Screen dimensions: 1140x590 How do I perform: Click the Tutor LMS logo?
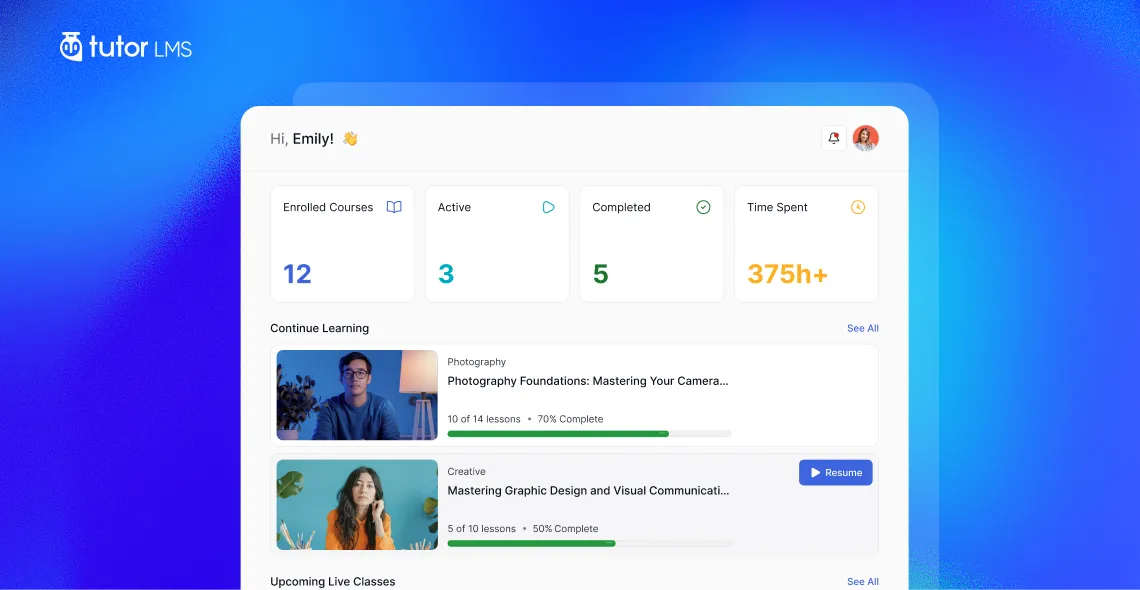[x=126, y=47]
